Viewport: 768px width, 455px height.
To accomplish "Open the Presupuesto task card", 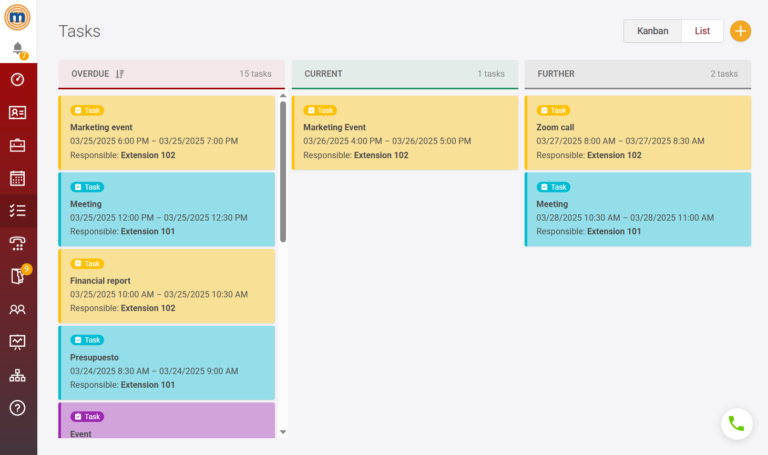I will click(x=166, y=363).
